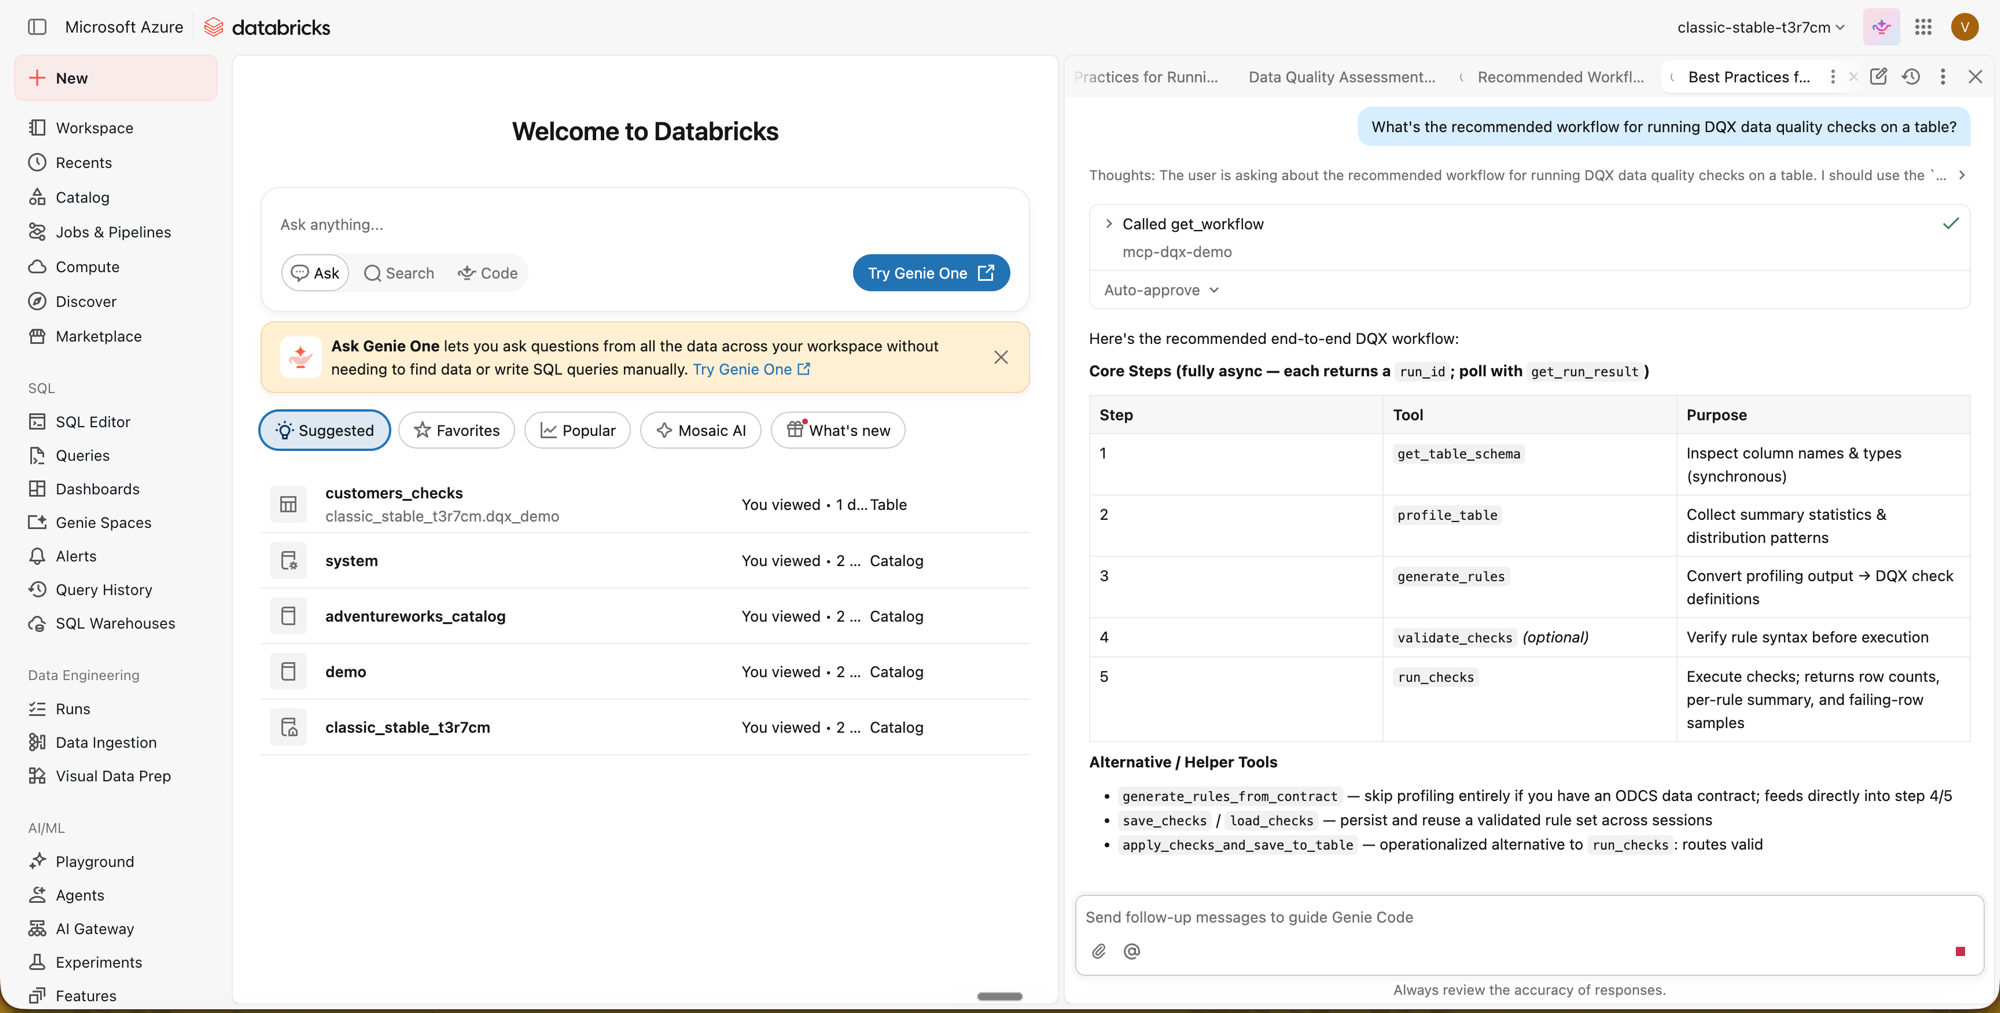Open Features in the sidebar
This screenshot has height=1013, width=2000.
pos(86,996)
